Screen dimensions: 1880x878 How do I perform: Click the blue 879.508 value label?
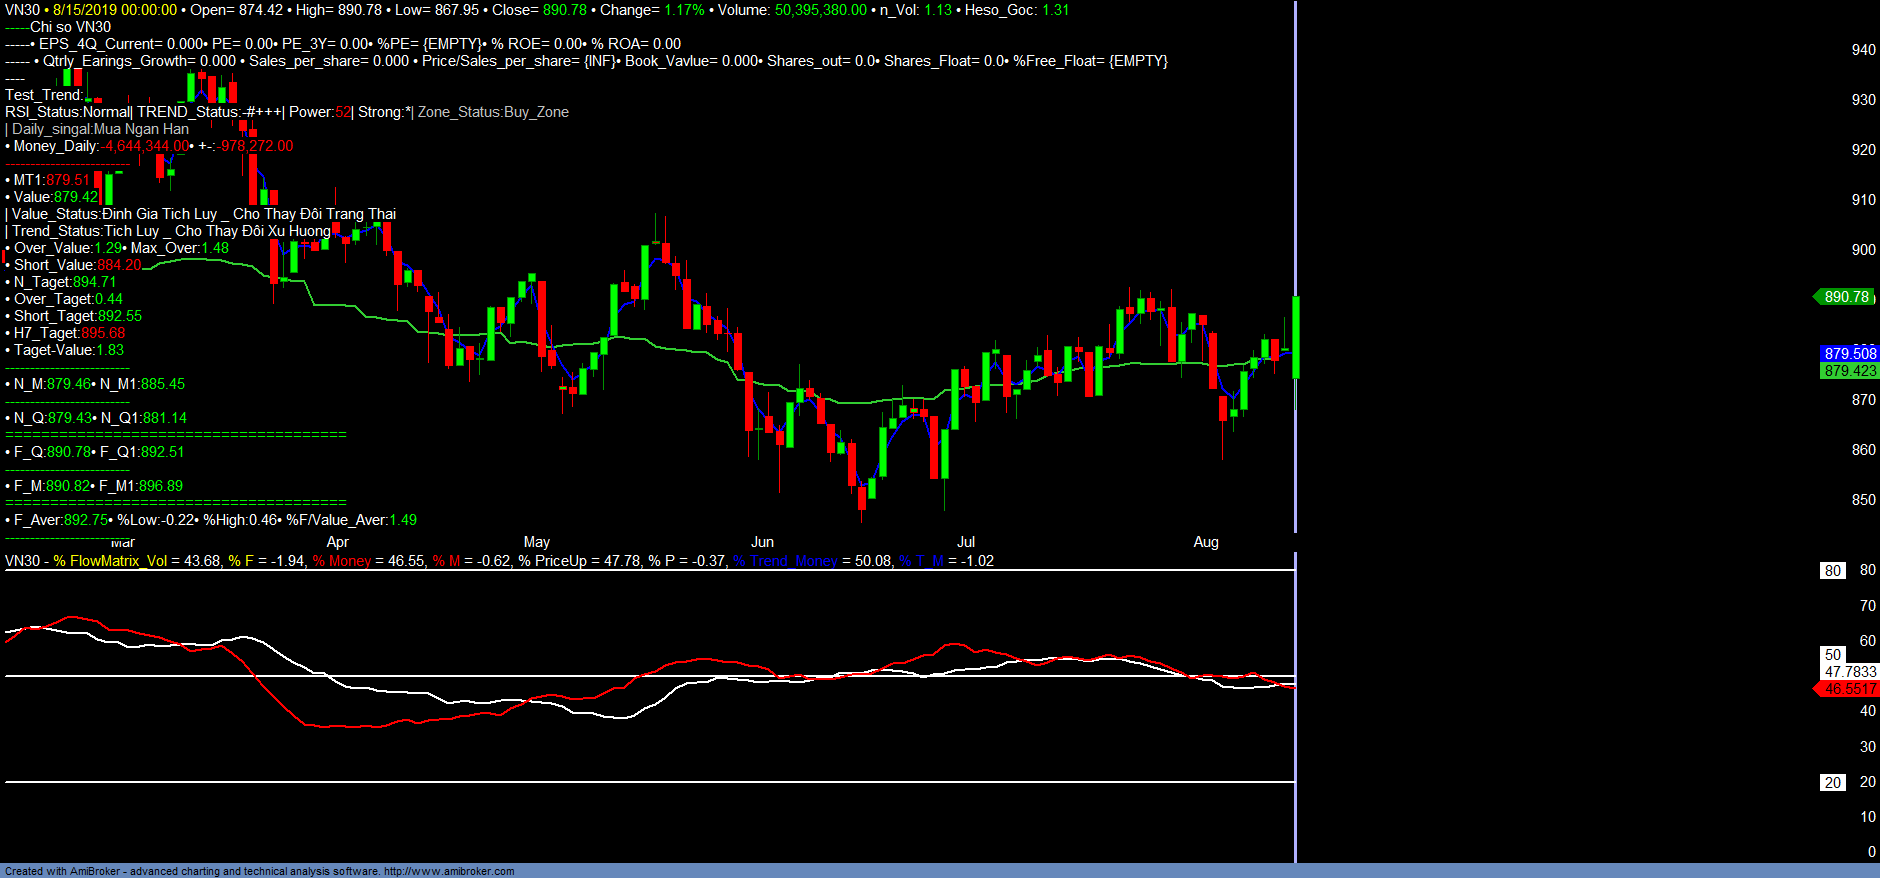(x=1849, y=354)
